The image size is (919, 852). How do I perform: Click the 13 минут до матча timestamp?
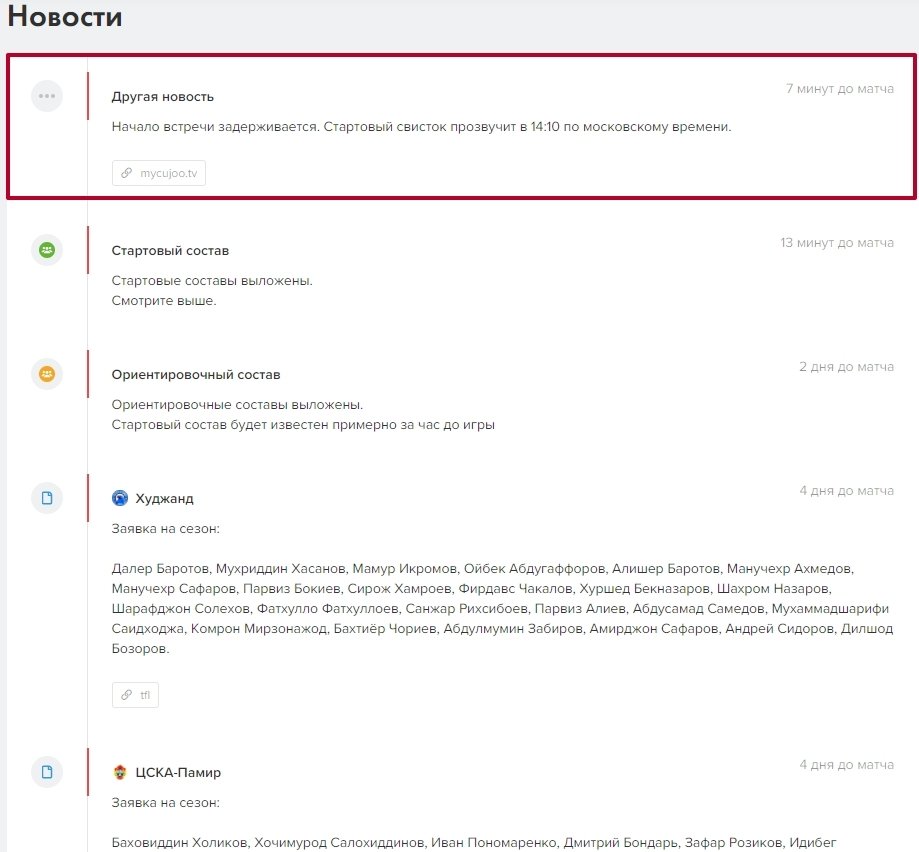tap(836, 243)
